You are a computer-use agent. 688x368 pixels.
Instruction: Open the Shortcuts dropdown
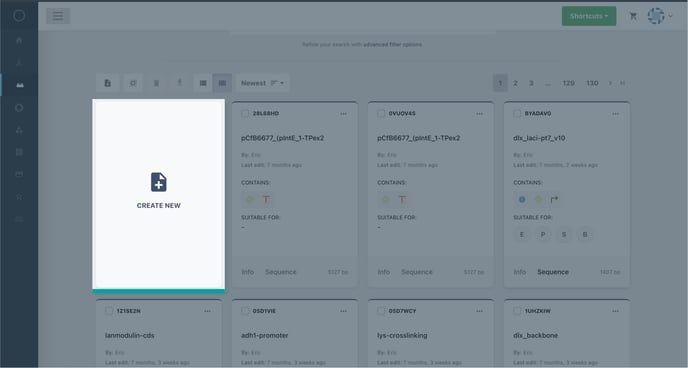pyautogui.click(x=589, y=16)
